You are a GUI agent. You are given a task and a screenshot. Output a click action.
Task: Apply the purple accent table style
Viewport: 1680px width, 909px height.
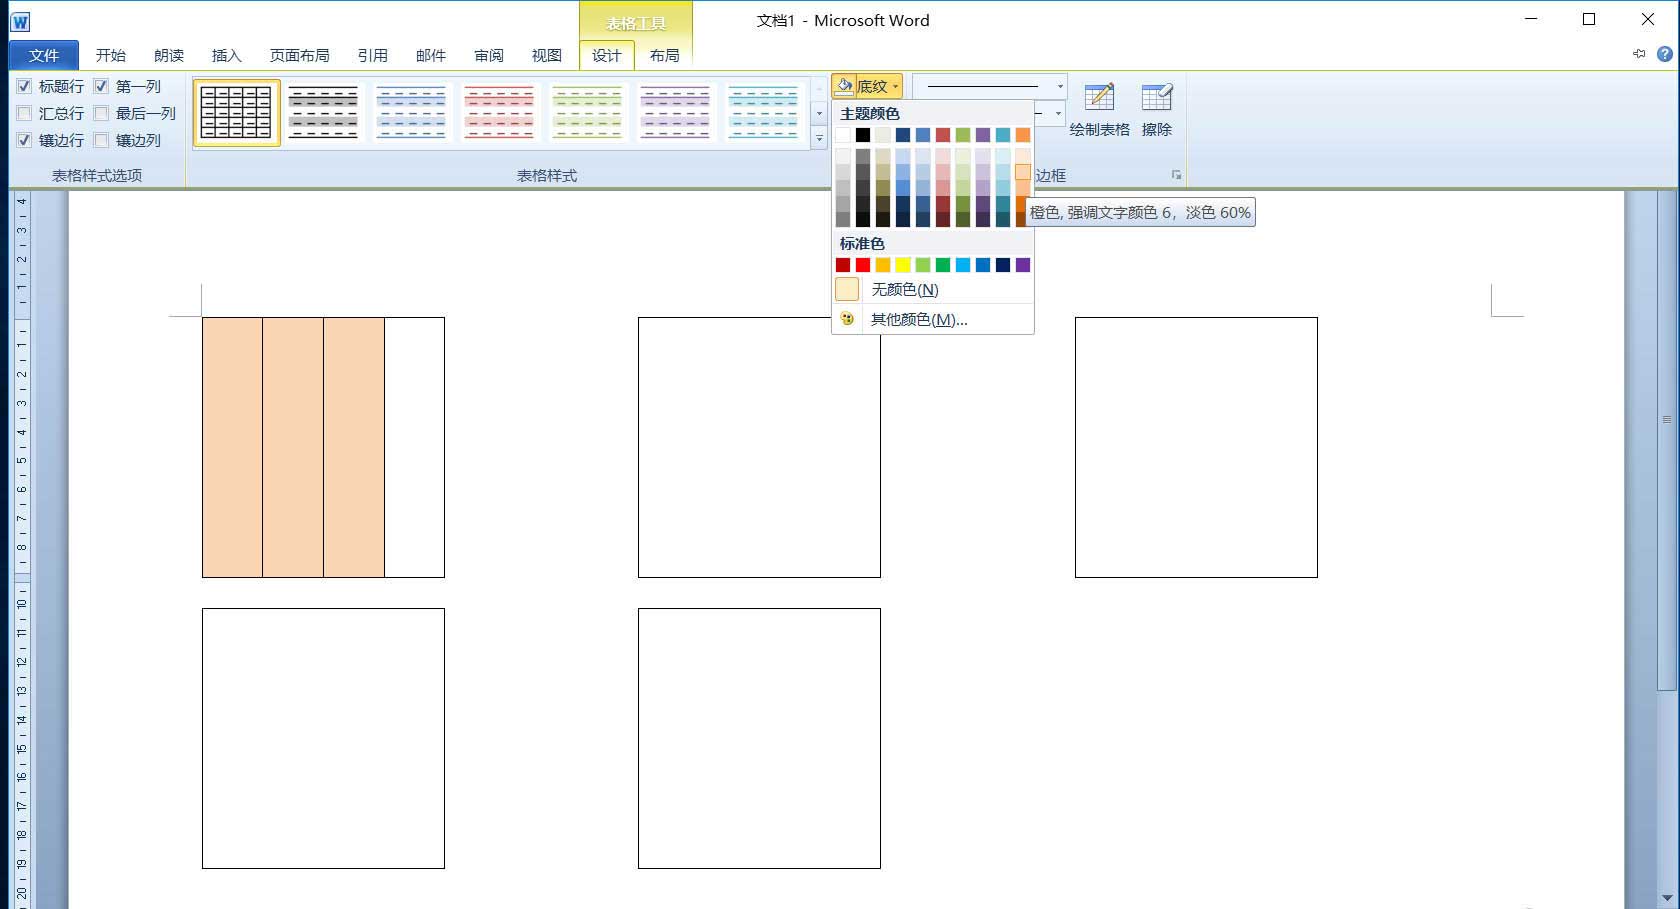click(x=675, y=112)
